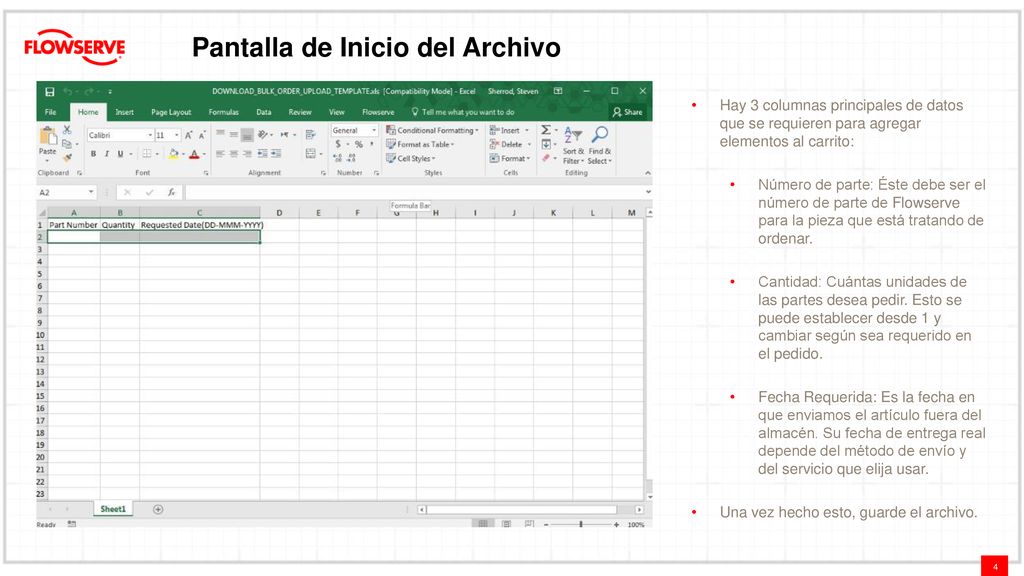1024x576 pixels.
Task: Expand the Name Box A2 dropdown
Action: click(91, 192)
